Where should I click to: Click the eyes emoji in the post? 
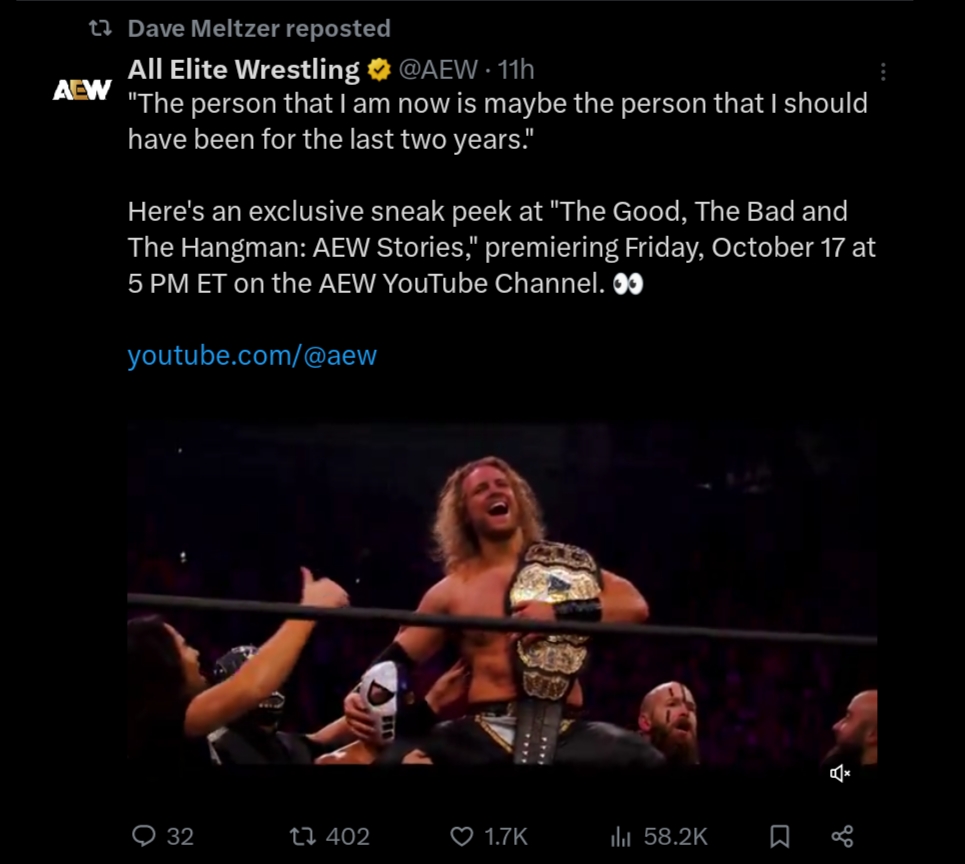click(x=628, y=284)
